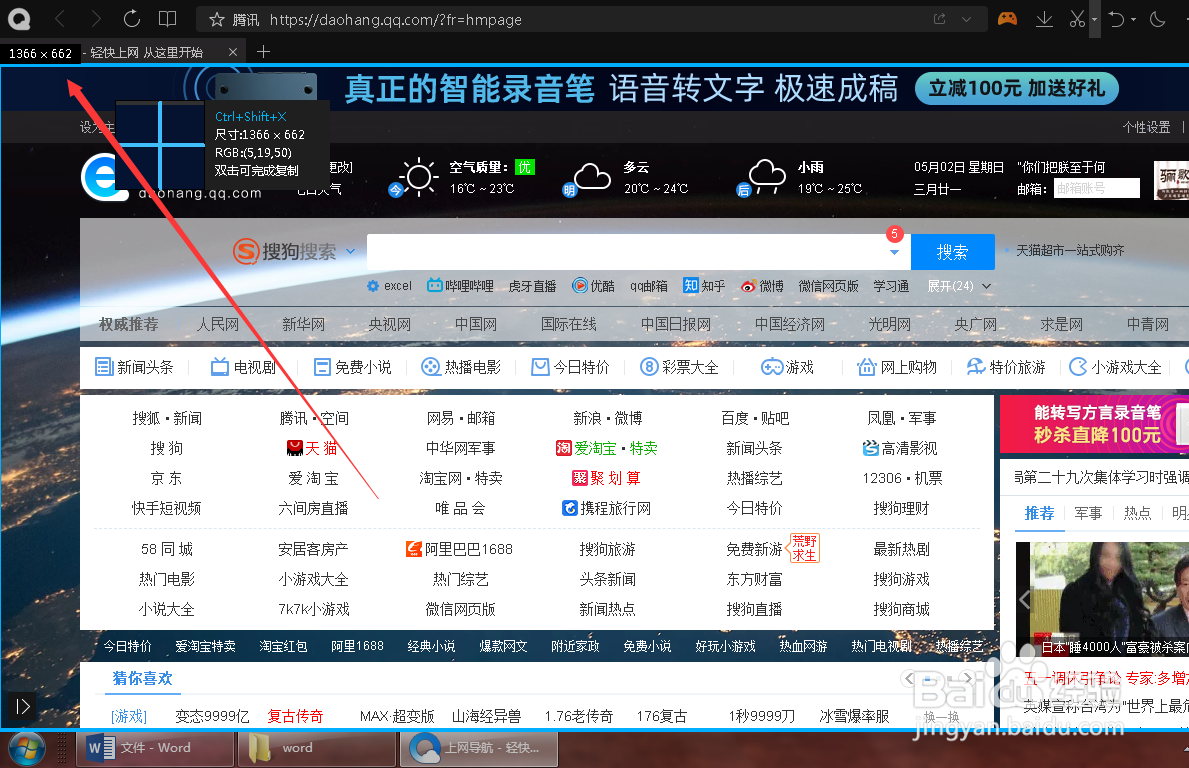Open the word folder taskbar item
This screenshot has height=768, width=1189.
317,748
